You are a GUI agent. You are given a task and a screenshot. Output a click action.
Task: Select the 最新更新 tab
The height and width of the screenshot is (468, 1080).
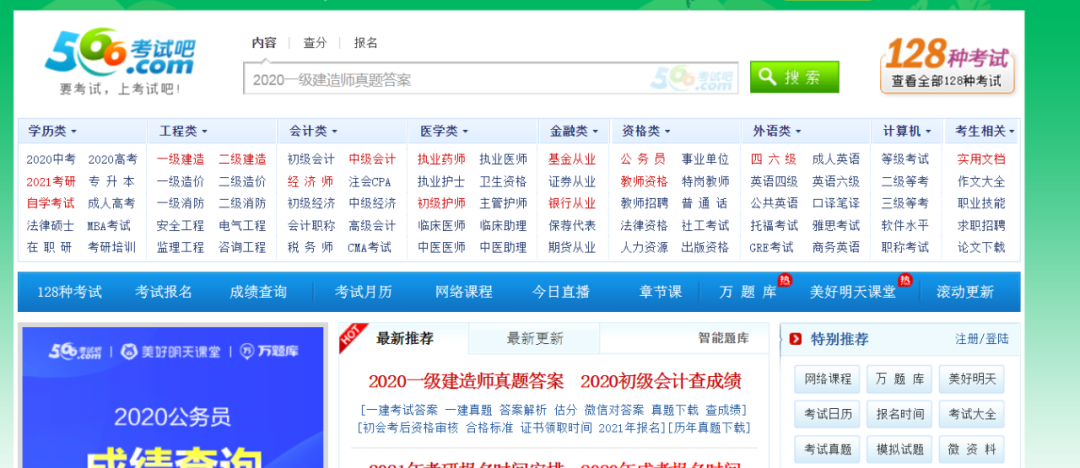coord(534,338)
